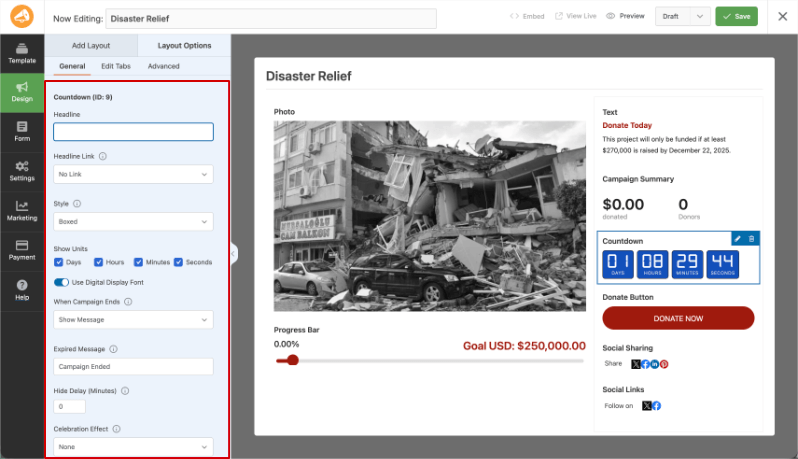Viewport: 798px width, 459px height.
Task: Open the Marketing sidebar section
Action: [22, 211]
